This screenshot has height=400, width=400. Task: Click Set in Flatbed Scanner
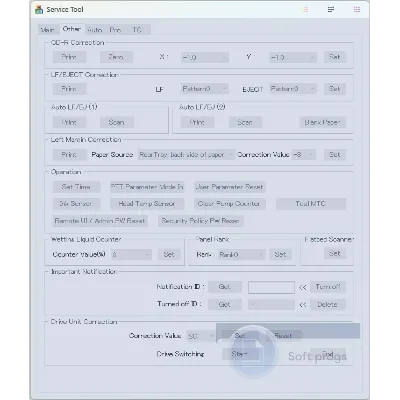tap(335, 253)
